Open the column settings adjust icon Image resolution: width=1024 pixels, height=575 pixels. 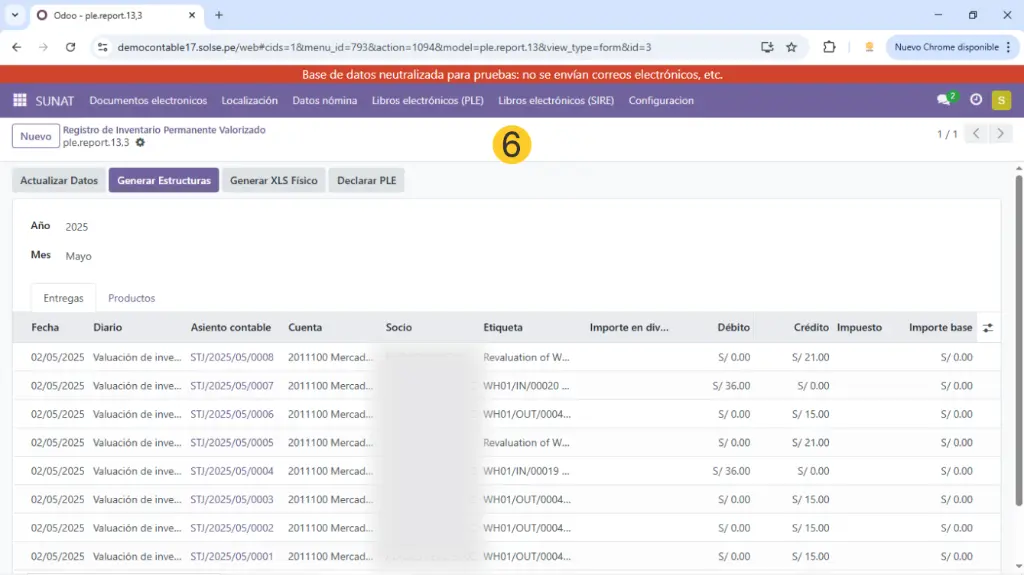point(988,328)
